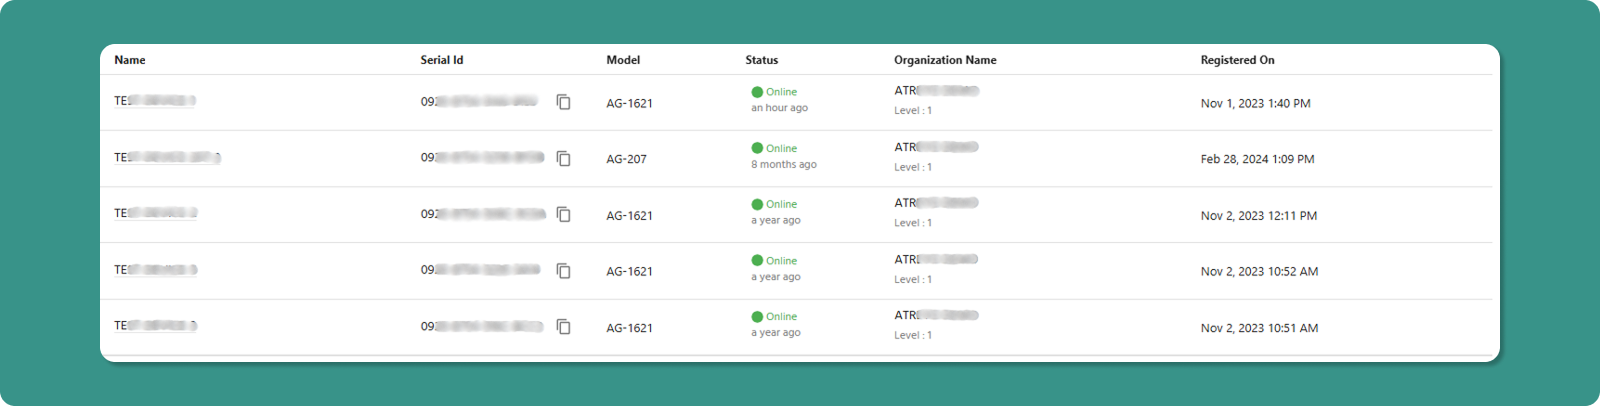Click the Feb 28, 2024 1:09 PM date
This screenshot has height=406, width=1600.
click(1258, 159)
